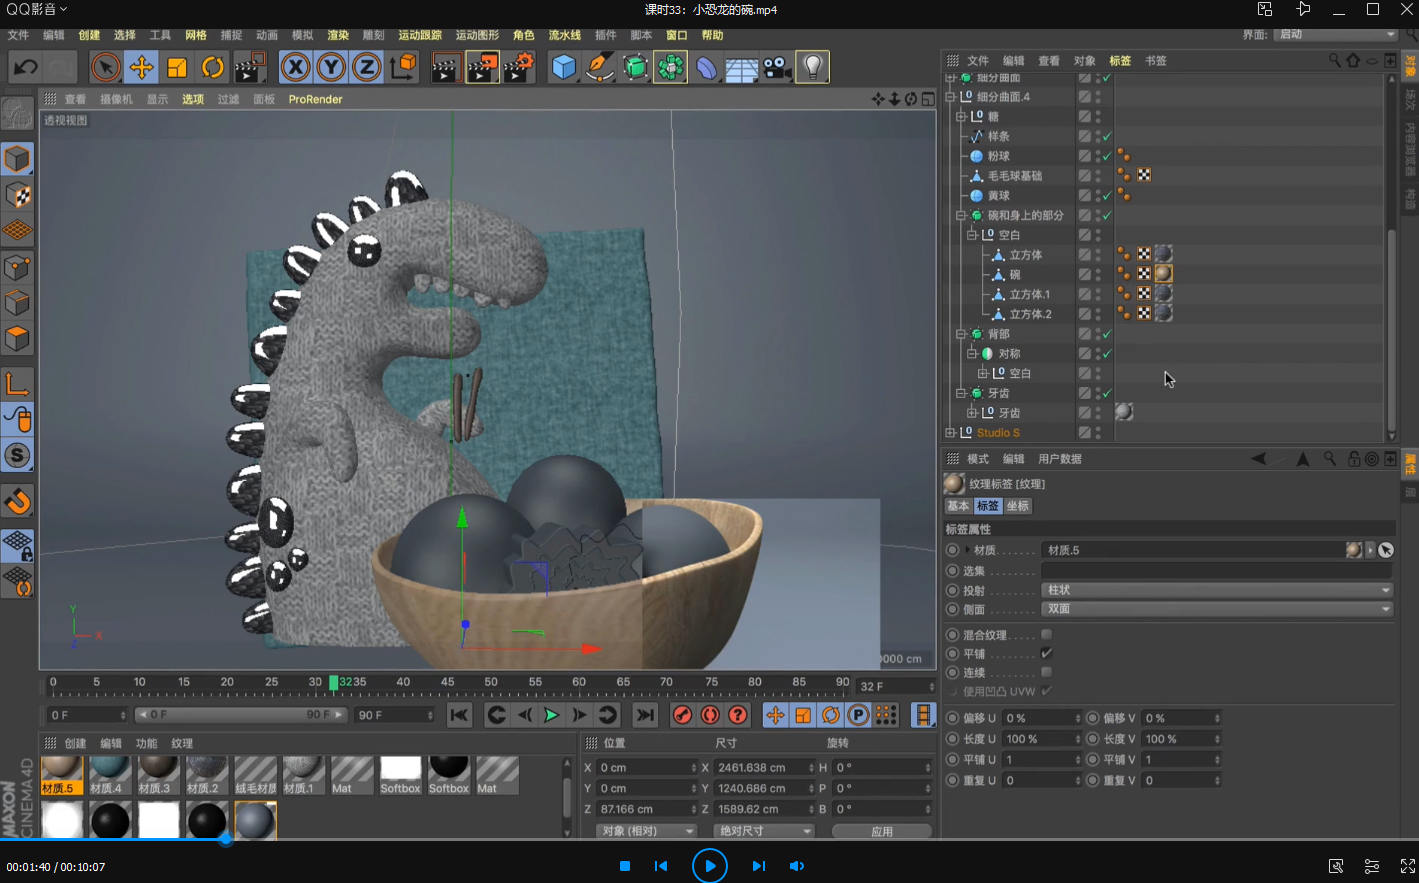Open the render settings icon
This screenshot has width=1419, height=883.
click(x=518, y=68)
